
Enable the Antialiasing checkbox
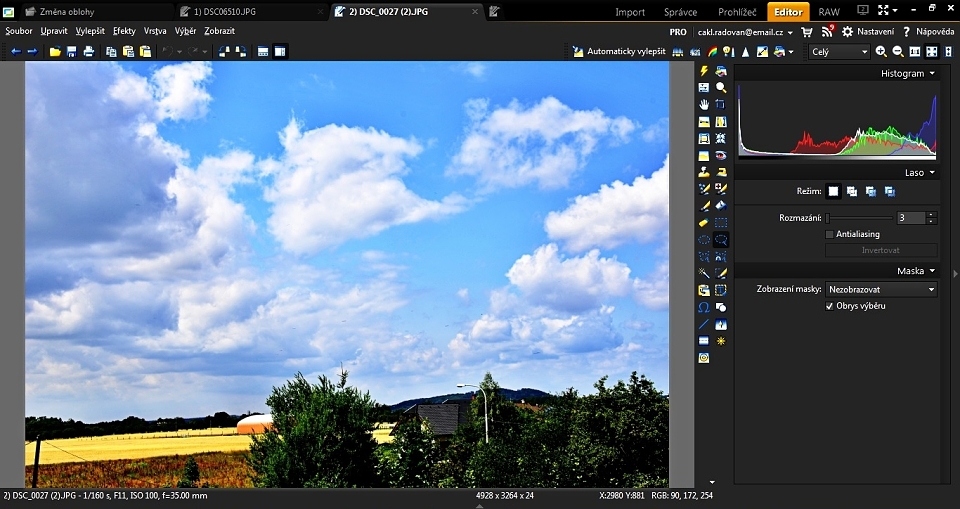(829, 234)
